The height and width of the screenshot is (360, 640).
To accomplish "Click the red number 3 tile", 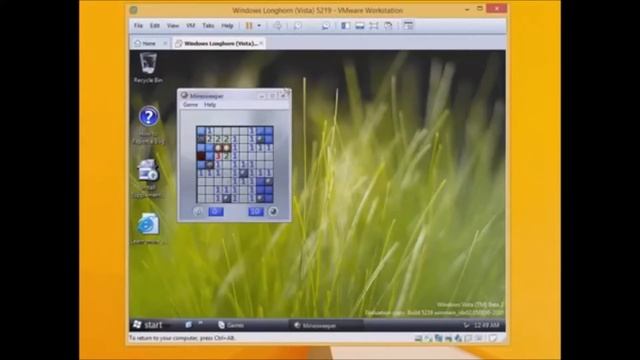I will pos(218,156).
